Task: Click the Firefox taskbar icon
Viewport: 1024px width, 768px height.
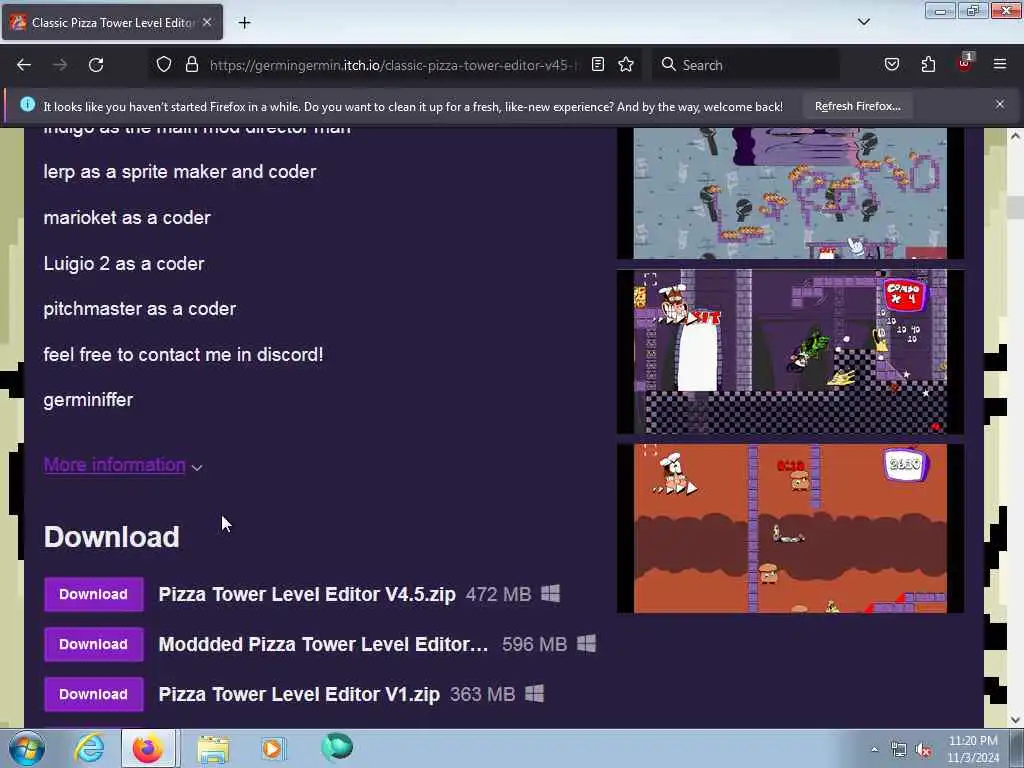Action: pyautogui.click(x=148, y=748)
